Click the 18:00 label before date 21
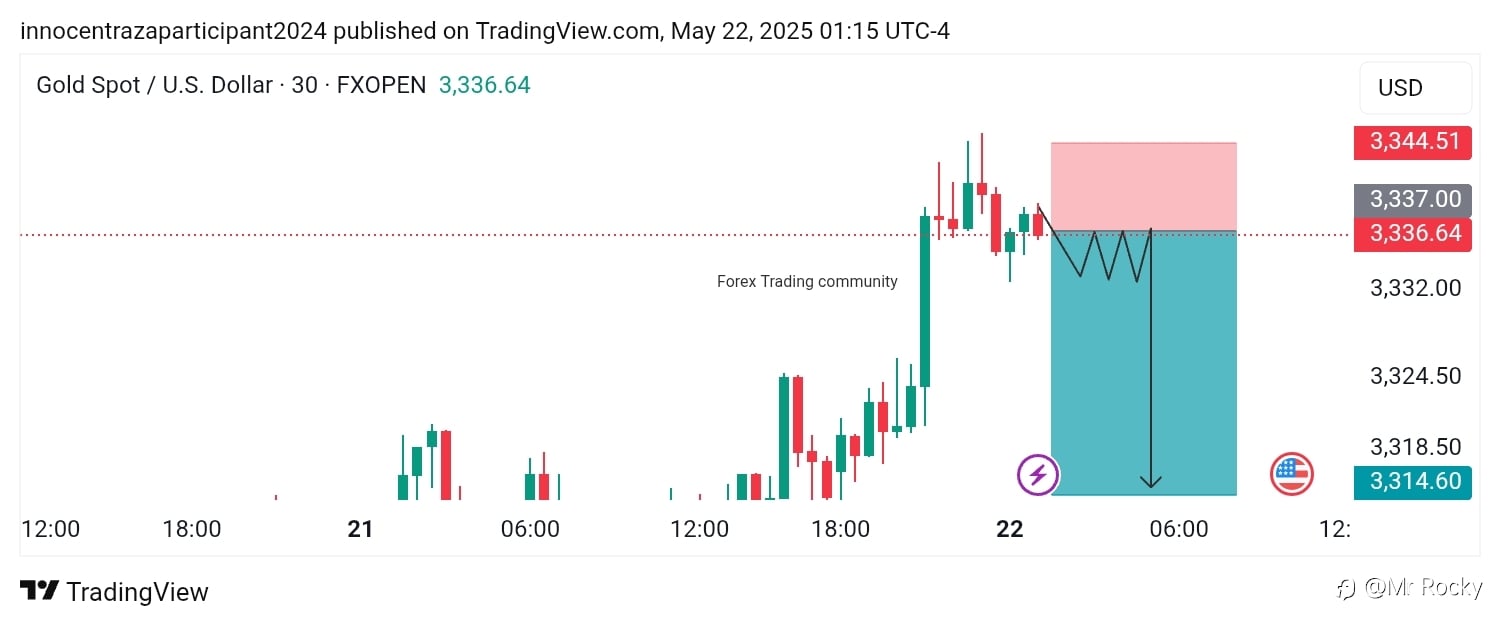The image size is (1500, 626). pos(192,529)
